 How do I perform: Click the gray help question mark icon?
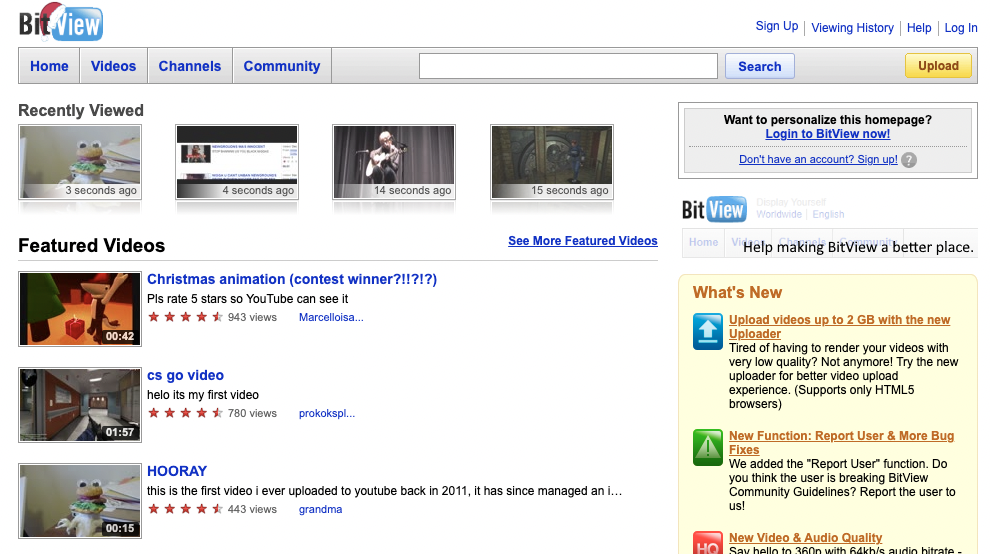coord(908,160)
